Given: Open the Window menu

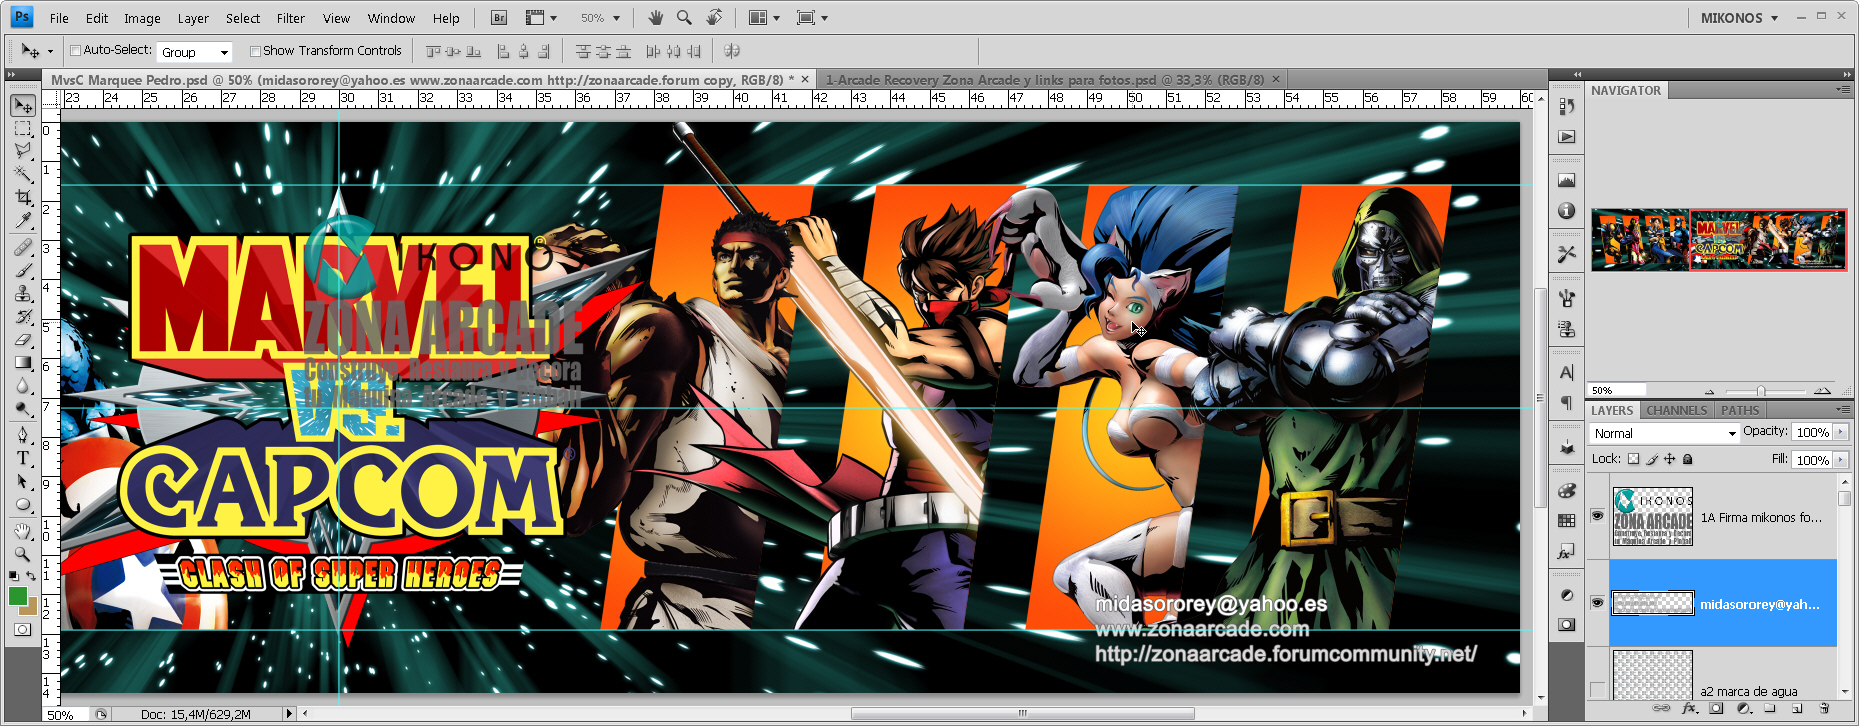Looking at the screenshot, I should [x=391, y=18].
